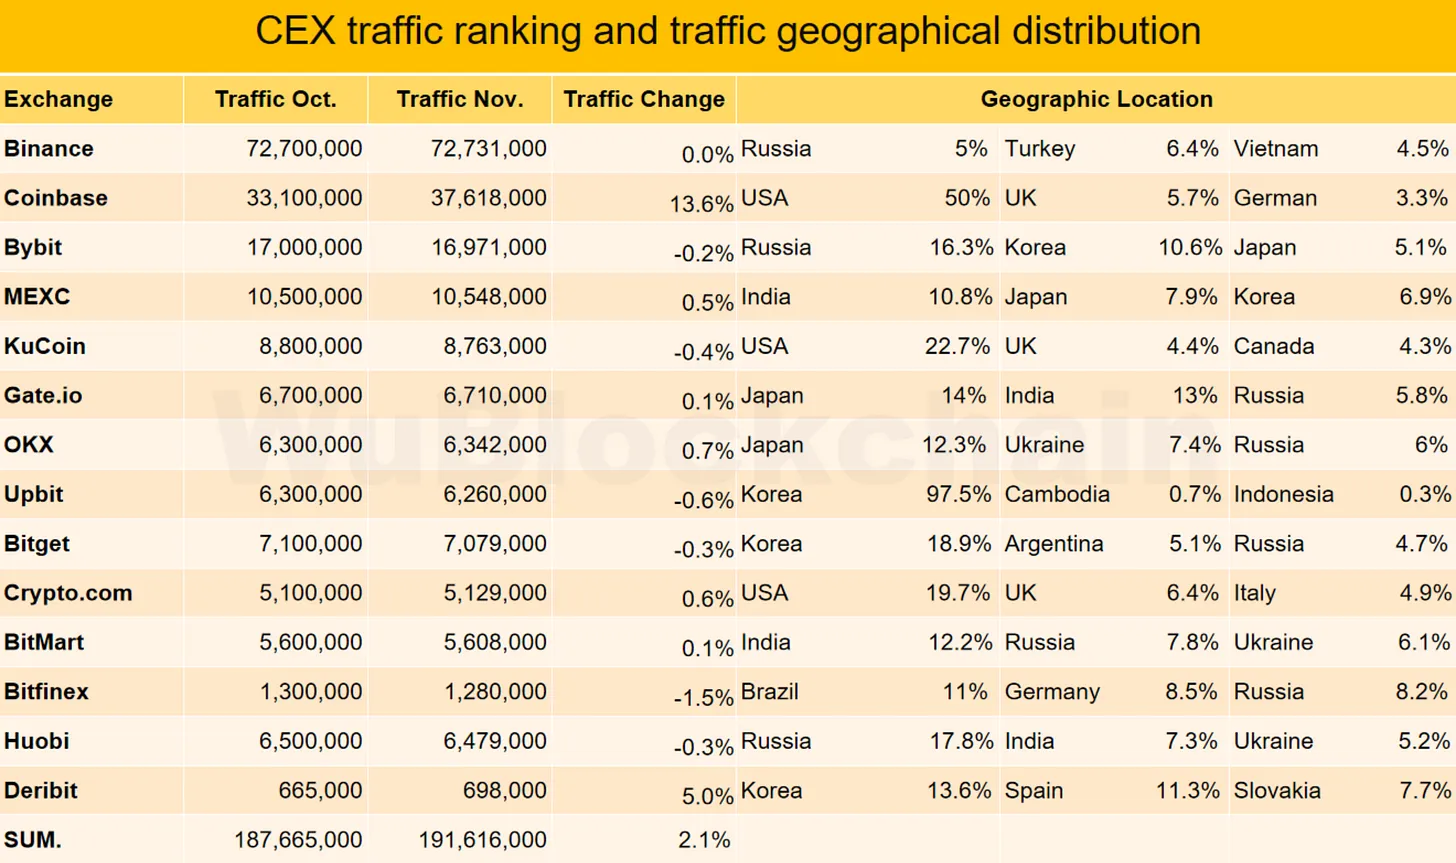Click the Gate.io exchange label
Screen dimensions: 1456x863
[43, 396]
